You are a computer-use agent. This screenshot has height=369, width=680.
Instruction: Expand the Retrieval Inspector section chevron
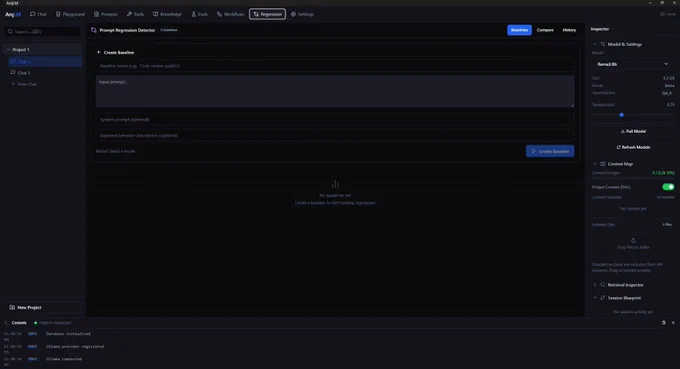tap(595, 285)
